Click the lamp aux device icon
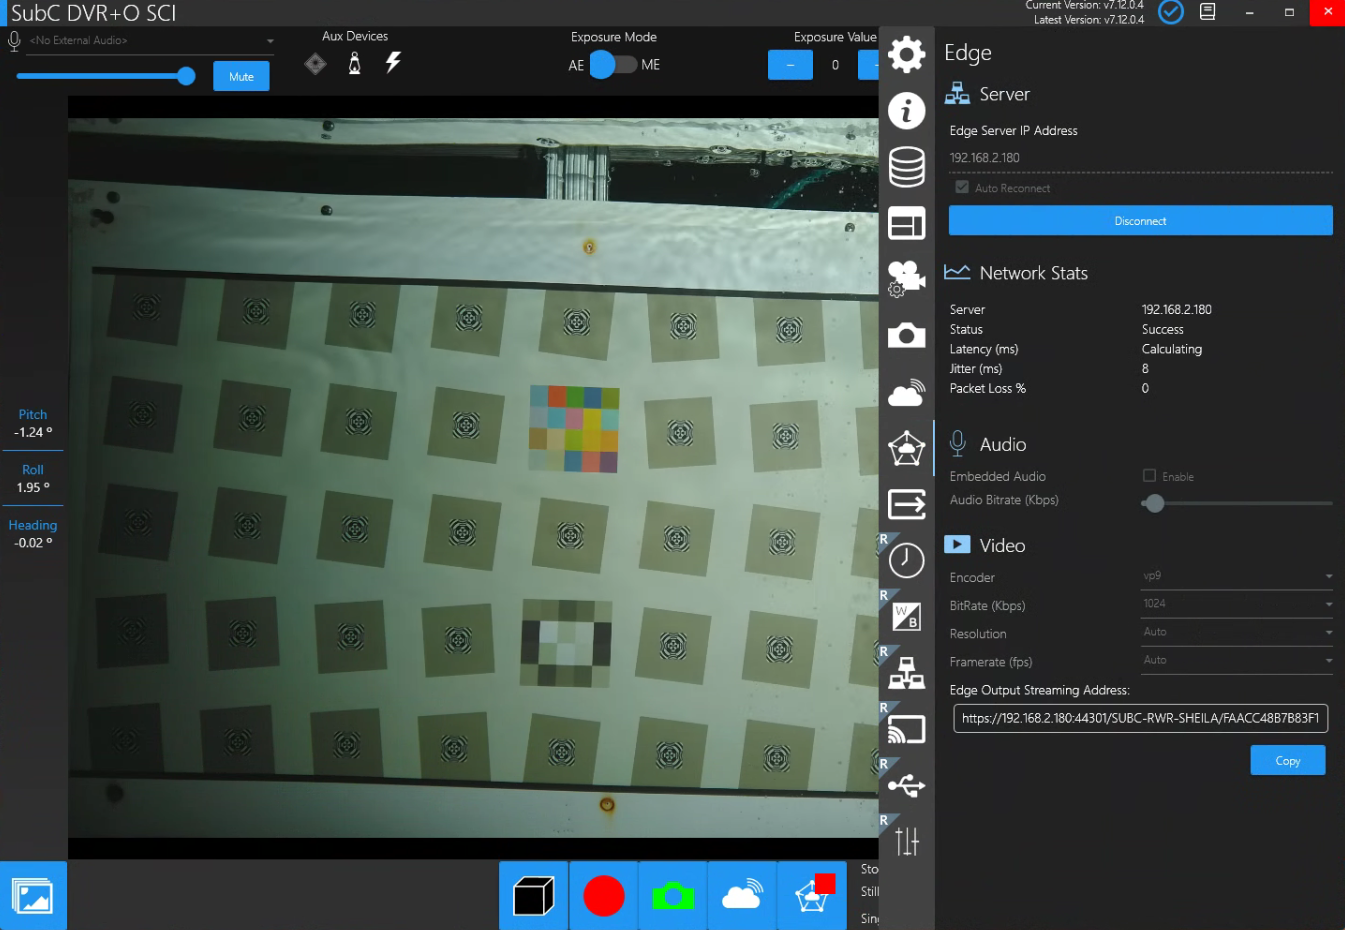The image size is (1345, 930). pos(354,64)
